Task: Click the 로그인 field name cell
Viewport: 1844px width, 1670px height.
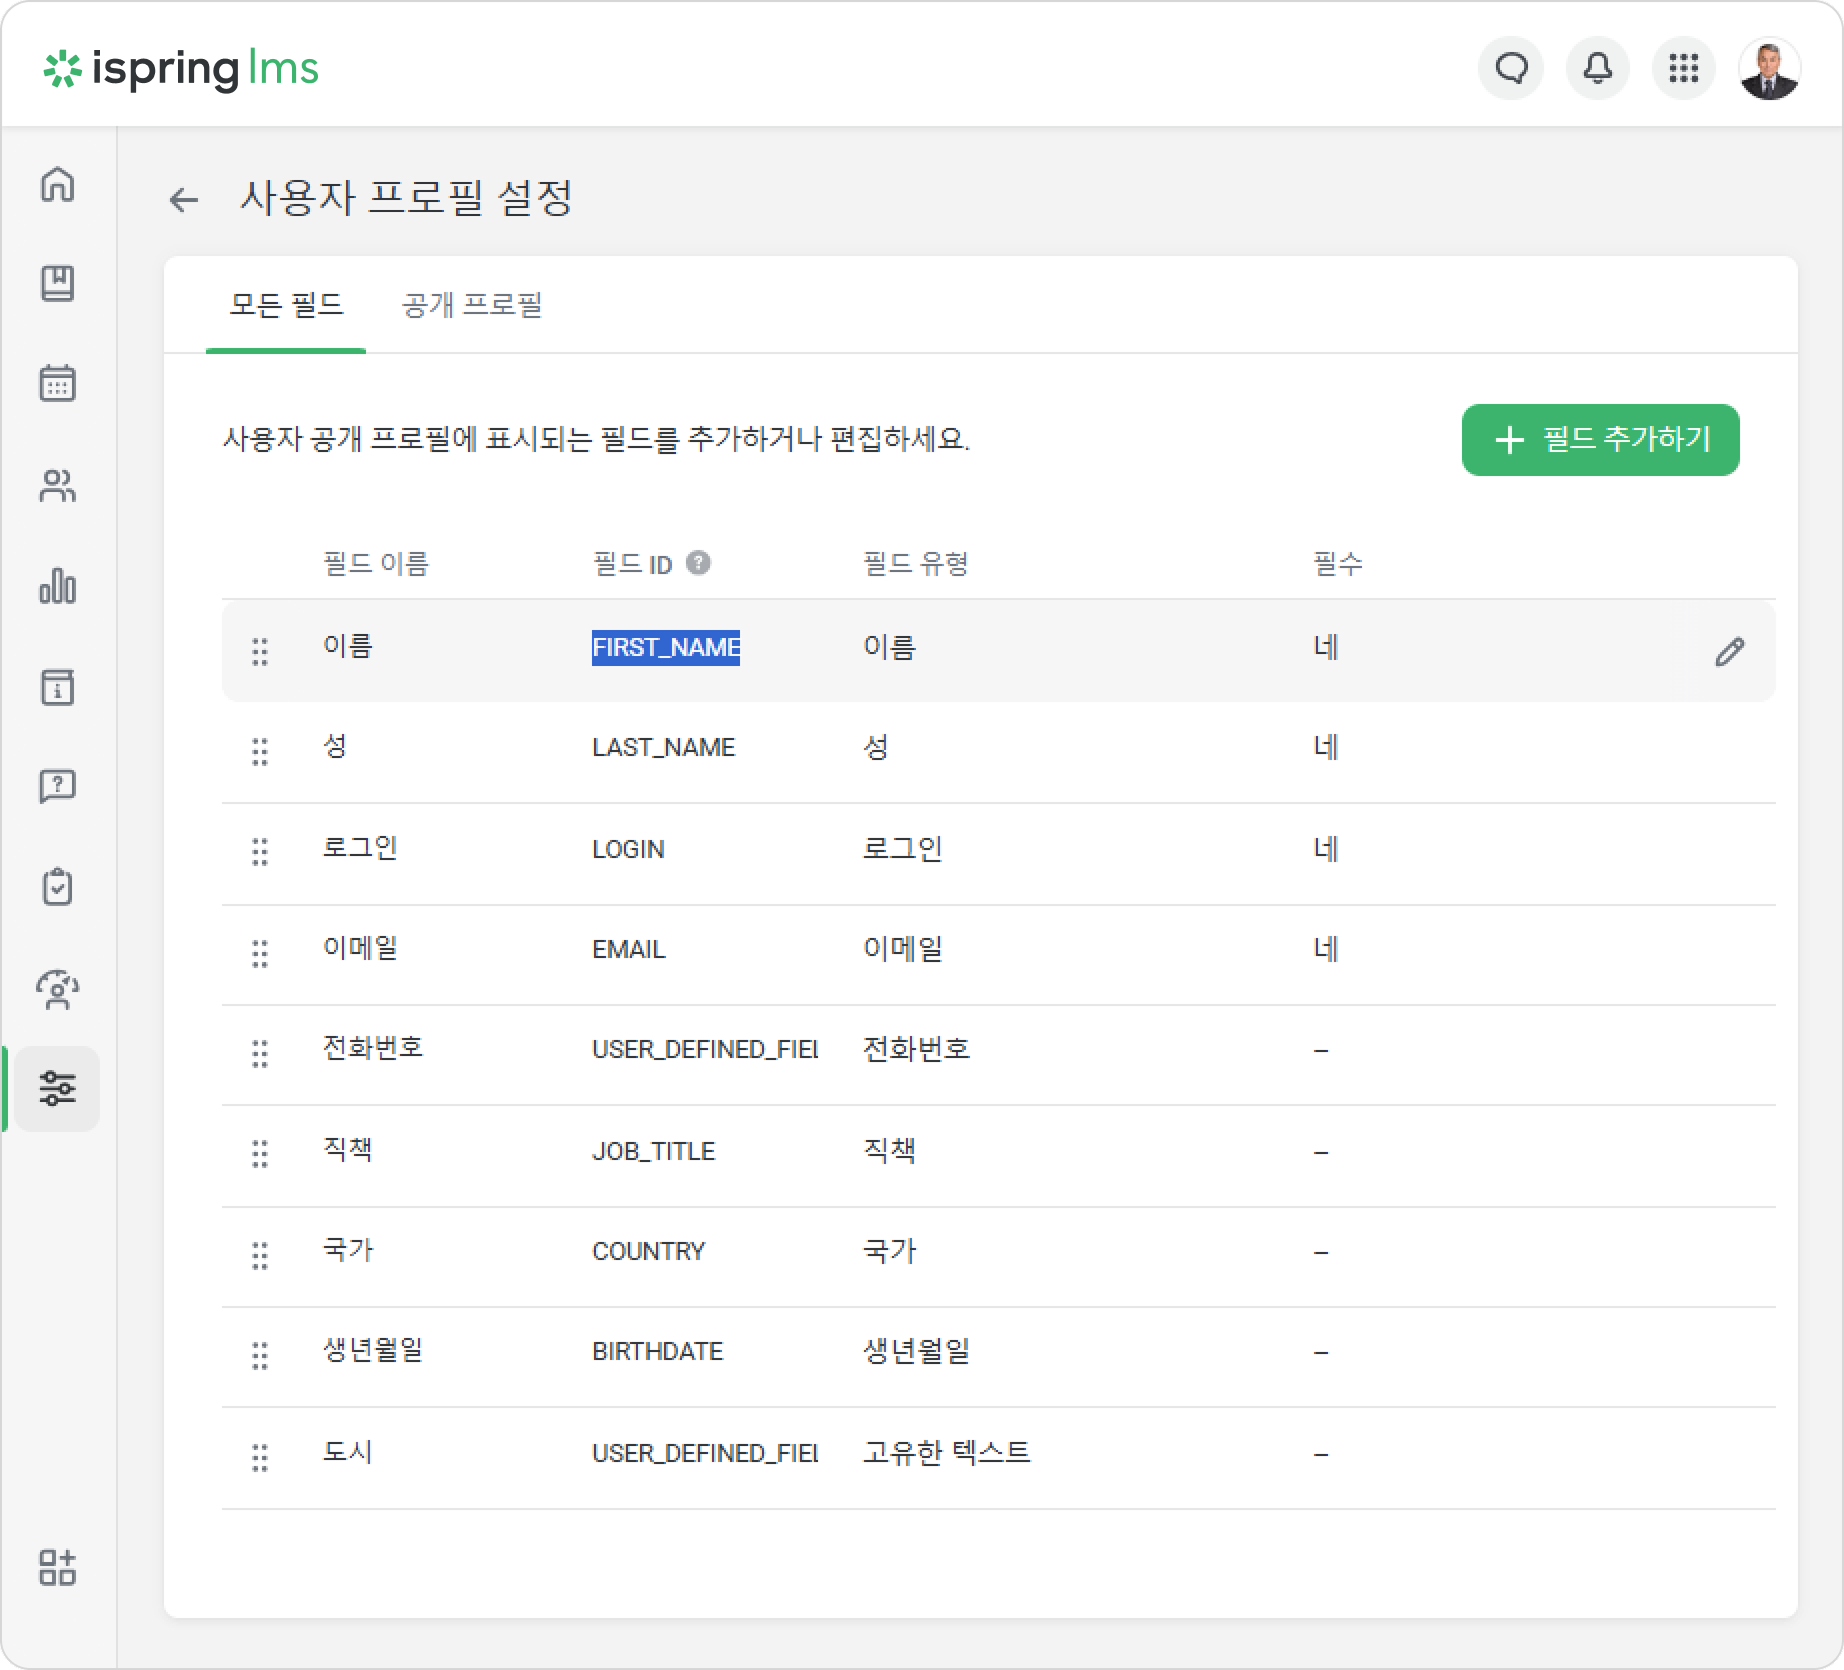Action: point(360,848)
